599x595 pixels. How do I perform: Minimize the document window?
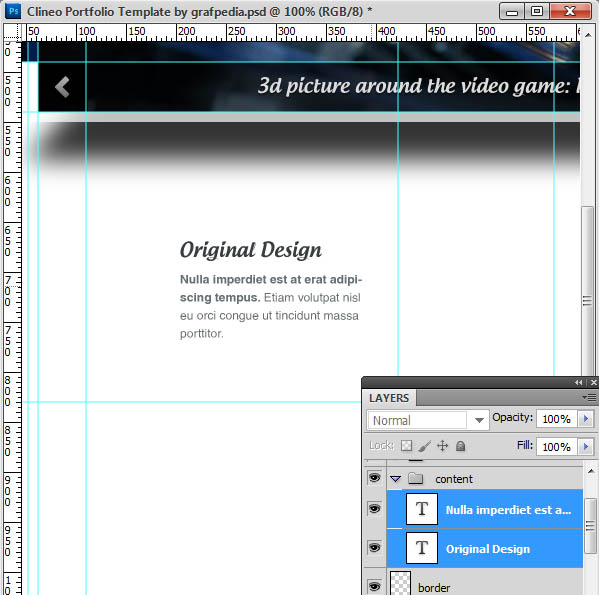click(512, 11)
